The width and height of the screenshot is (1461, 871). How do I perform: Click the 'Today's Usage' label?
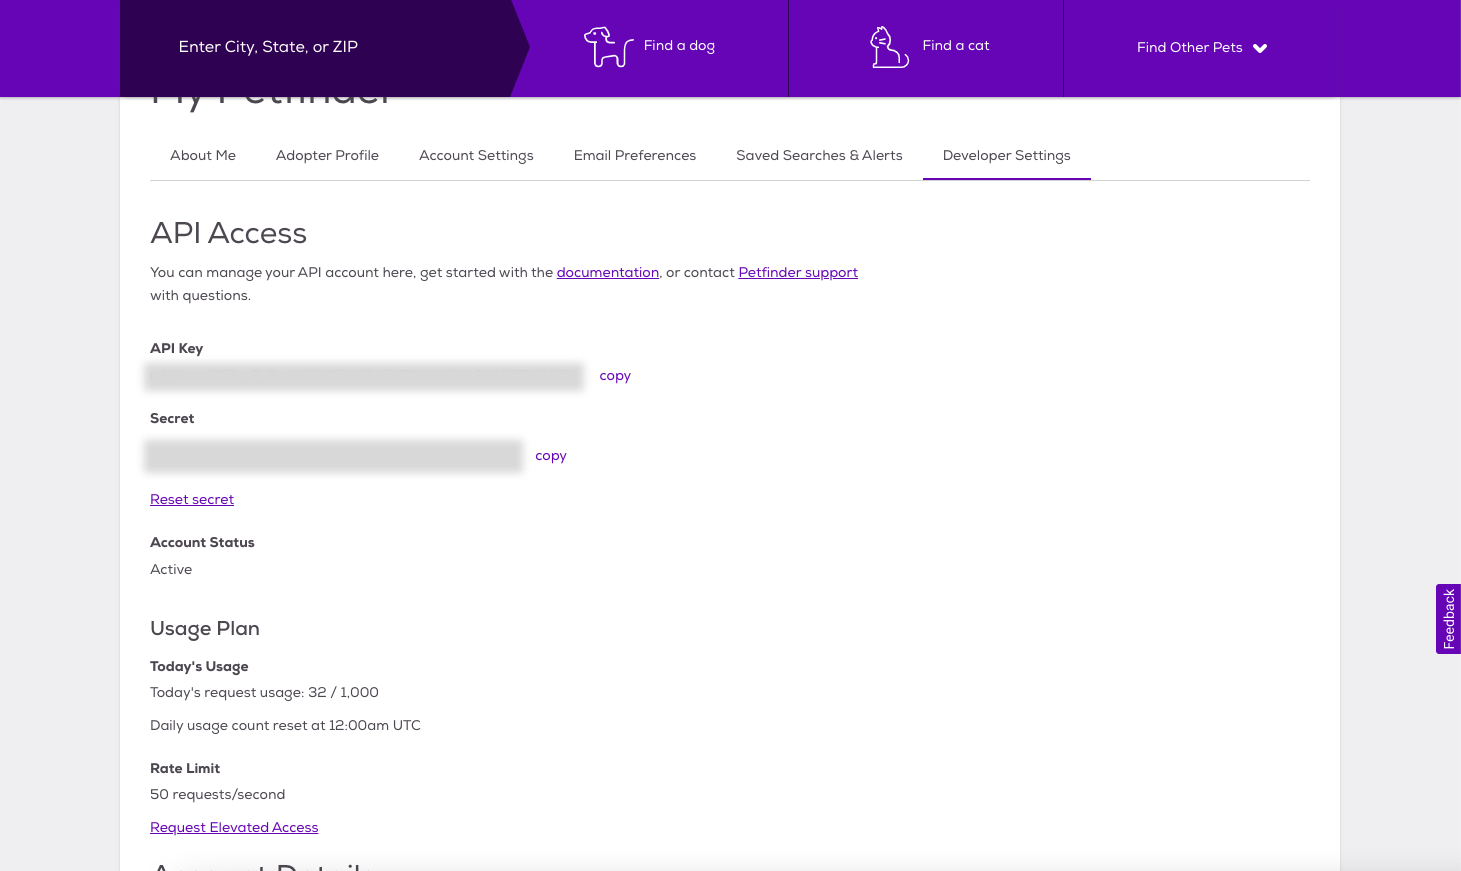[199, 667]
